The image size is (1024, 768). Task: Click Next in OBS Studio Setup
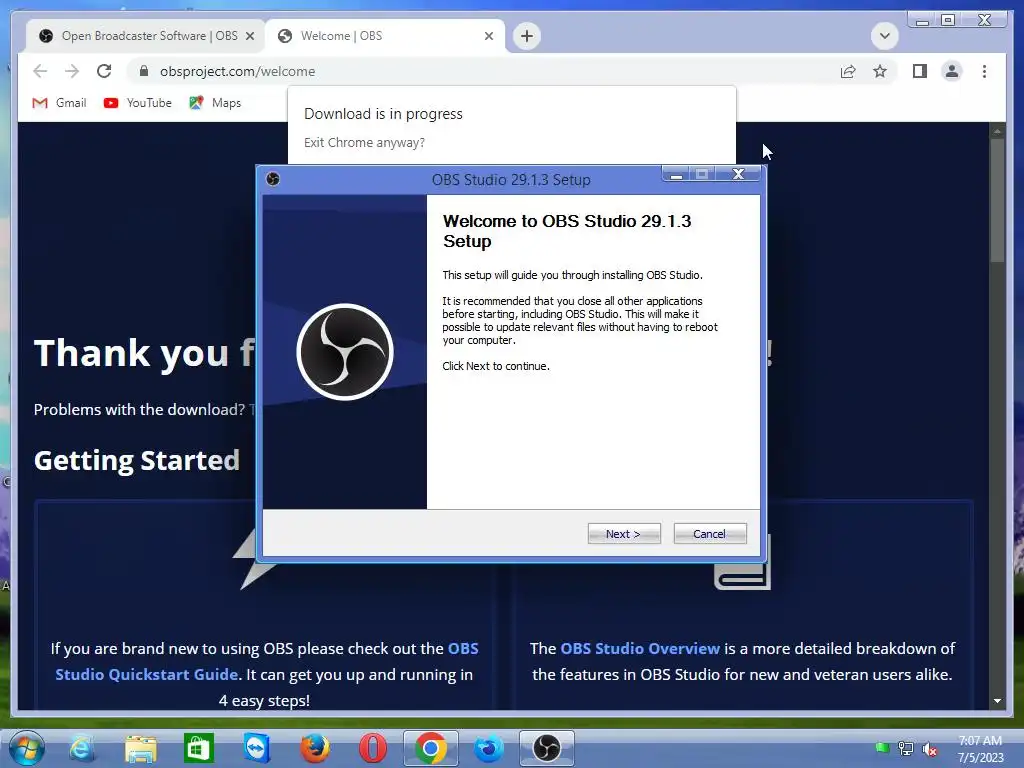pos(624,534)
